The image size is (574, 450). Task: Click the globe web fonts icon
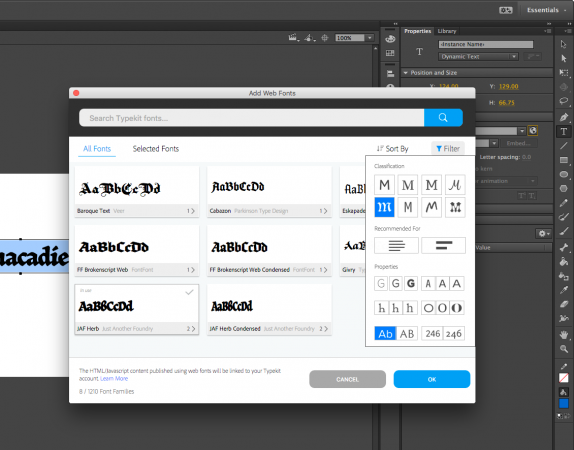[533, 130]
